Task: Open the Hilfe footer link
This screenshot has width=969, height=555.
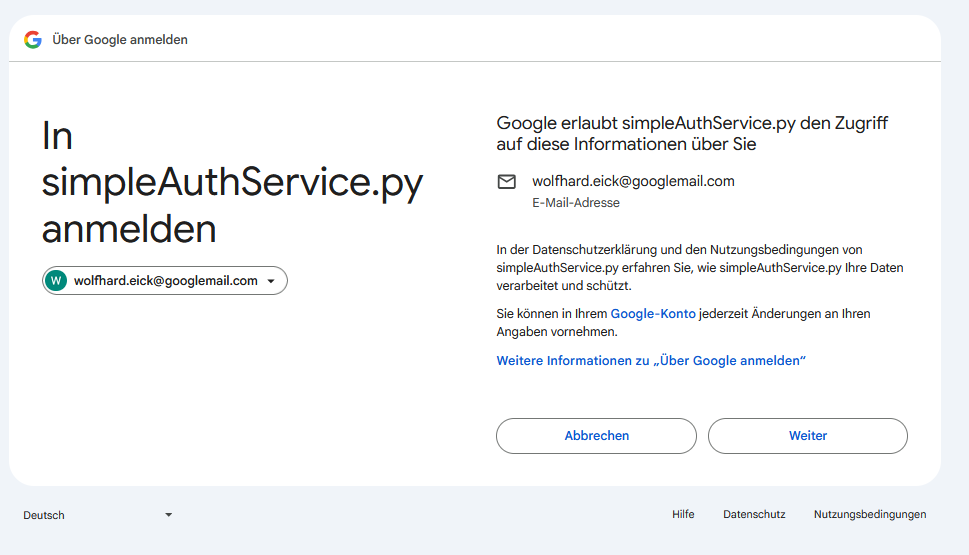Action: (683, 514)
